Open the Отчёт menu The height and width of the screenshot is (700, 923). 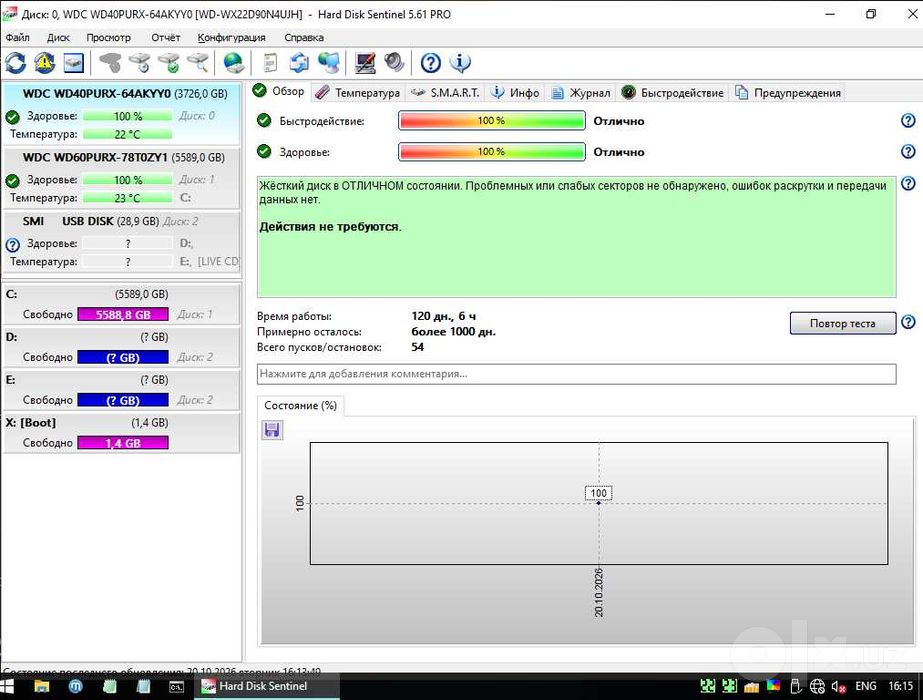coord(165,37)
